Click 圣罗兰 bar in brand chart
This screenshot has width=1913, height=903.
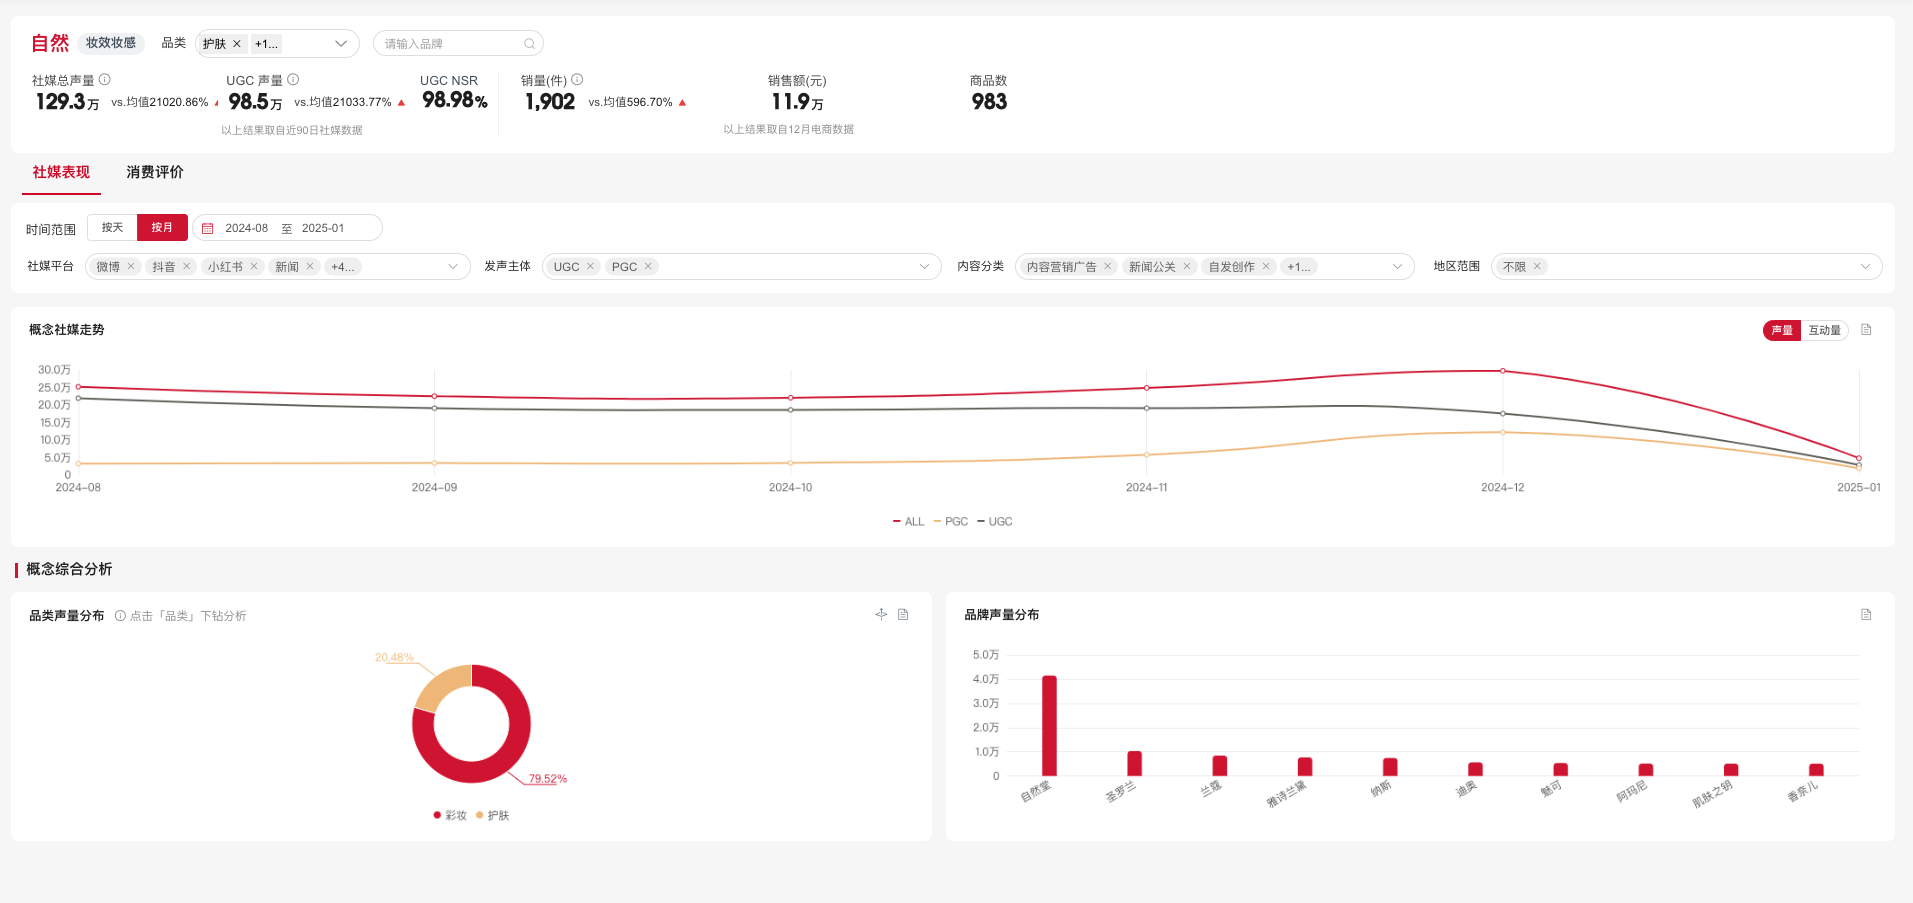click(x=1134, y=764)
